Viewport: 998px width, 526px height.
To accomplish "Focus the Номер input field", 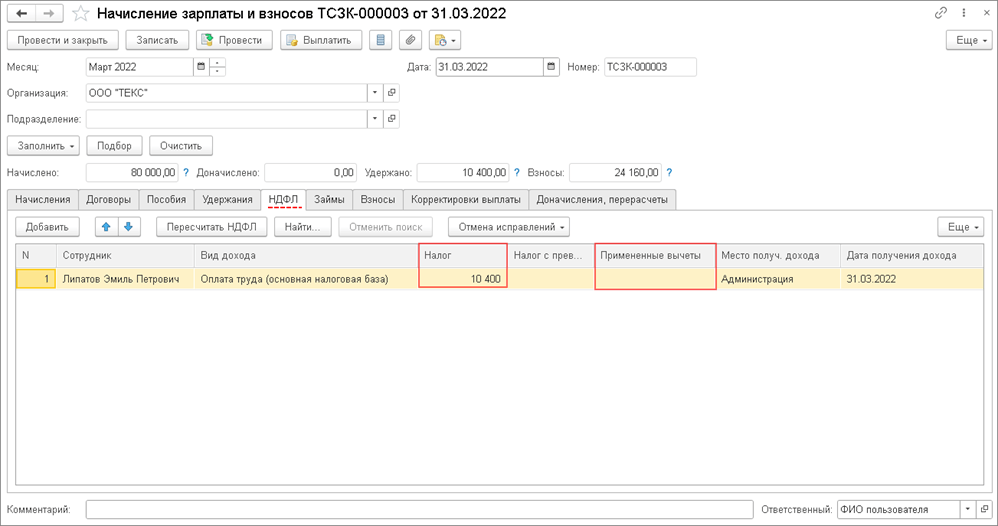I will (x=650, y=67).
